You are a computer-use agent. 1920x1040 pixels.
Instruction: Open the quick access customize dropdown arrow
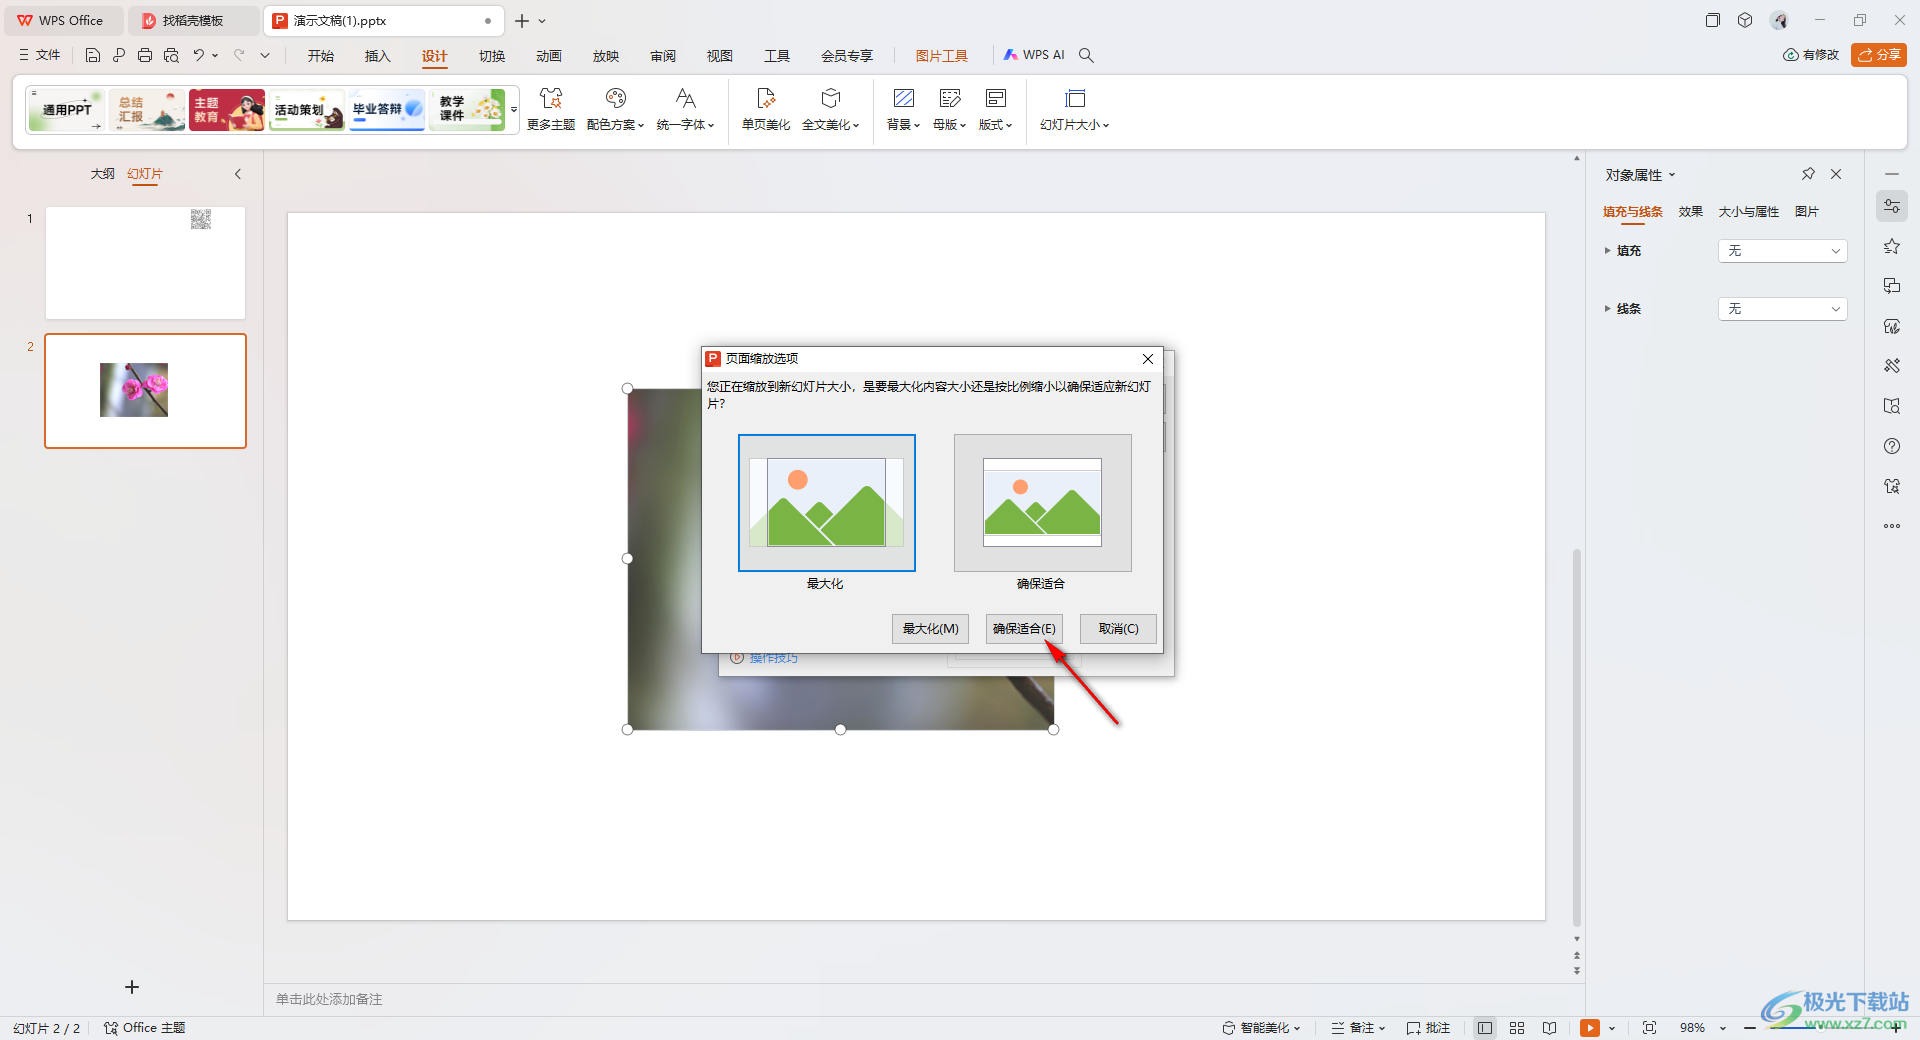point(265,55)
